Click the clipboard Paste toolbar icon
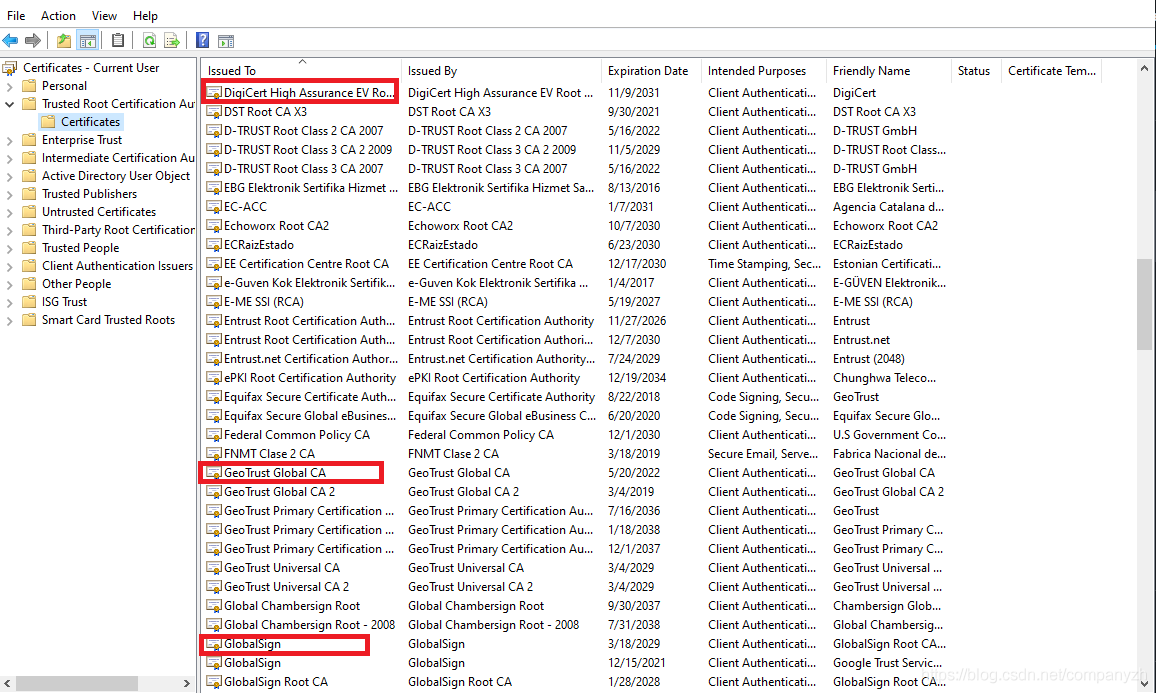 tap(118, 41)
